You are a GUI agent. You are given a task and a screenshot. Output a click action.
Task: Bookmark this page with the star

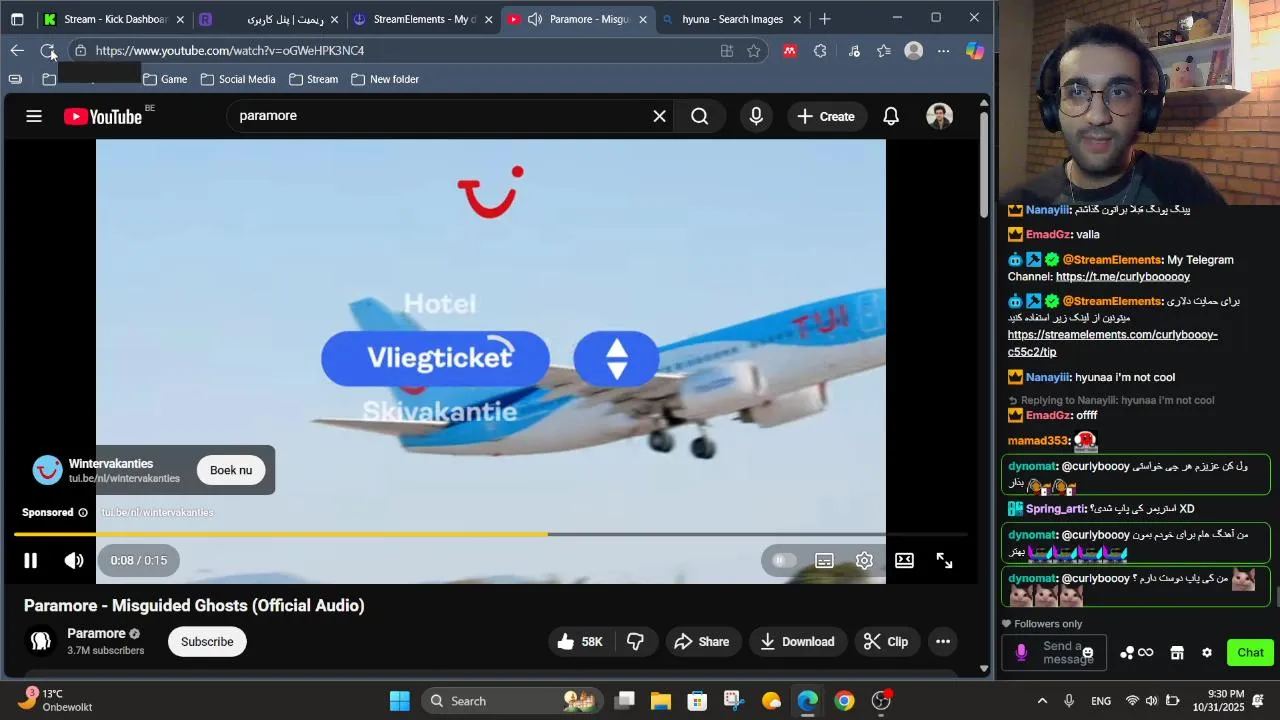(x=754, y=51)
